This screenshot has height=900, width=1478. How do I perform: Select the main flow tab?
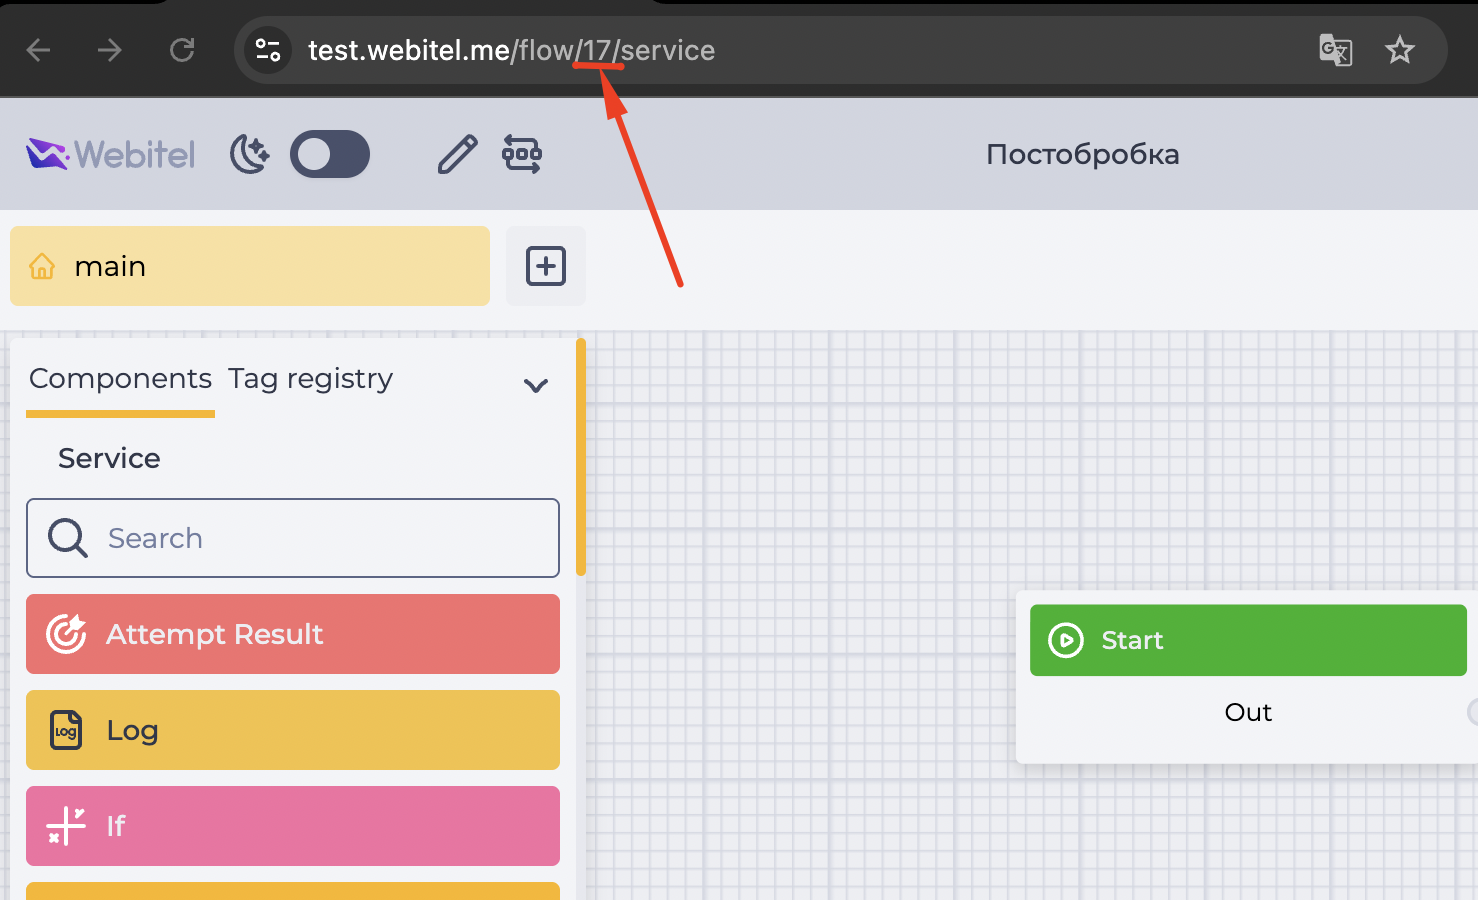click(250, 266)
